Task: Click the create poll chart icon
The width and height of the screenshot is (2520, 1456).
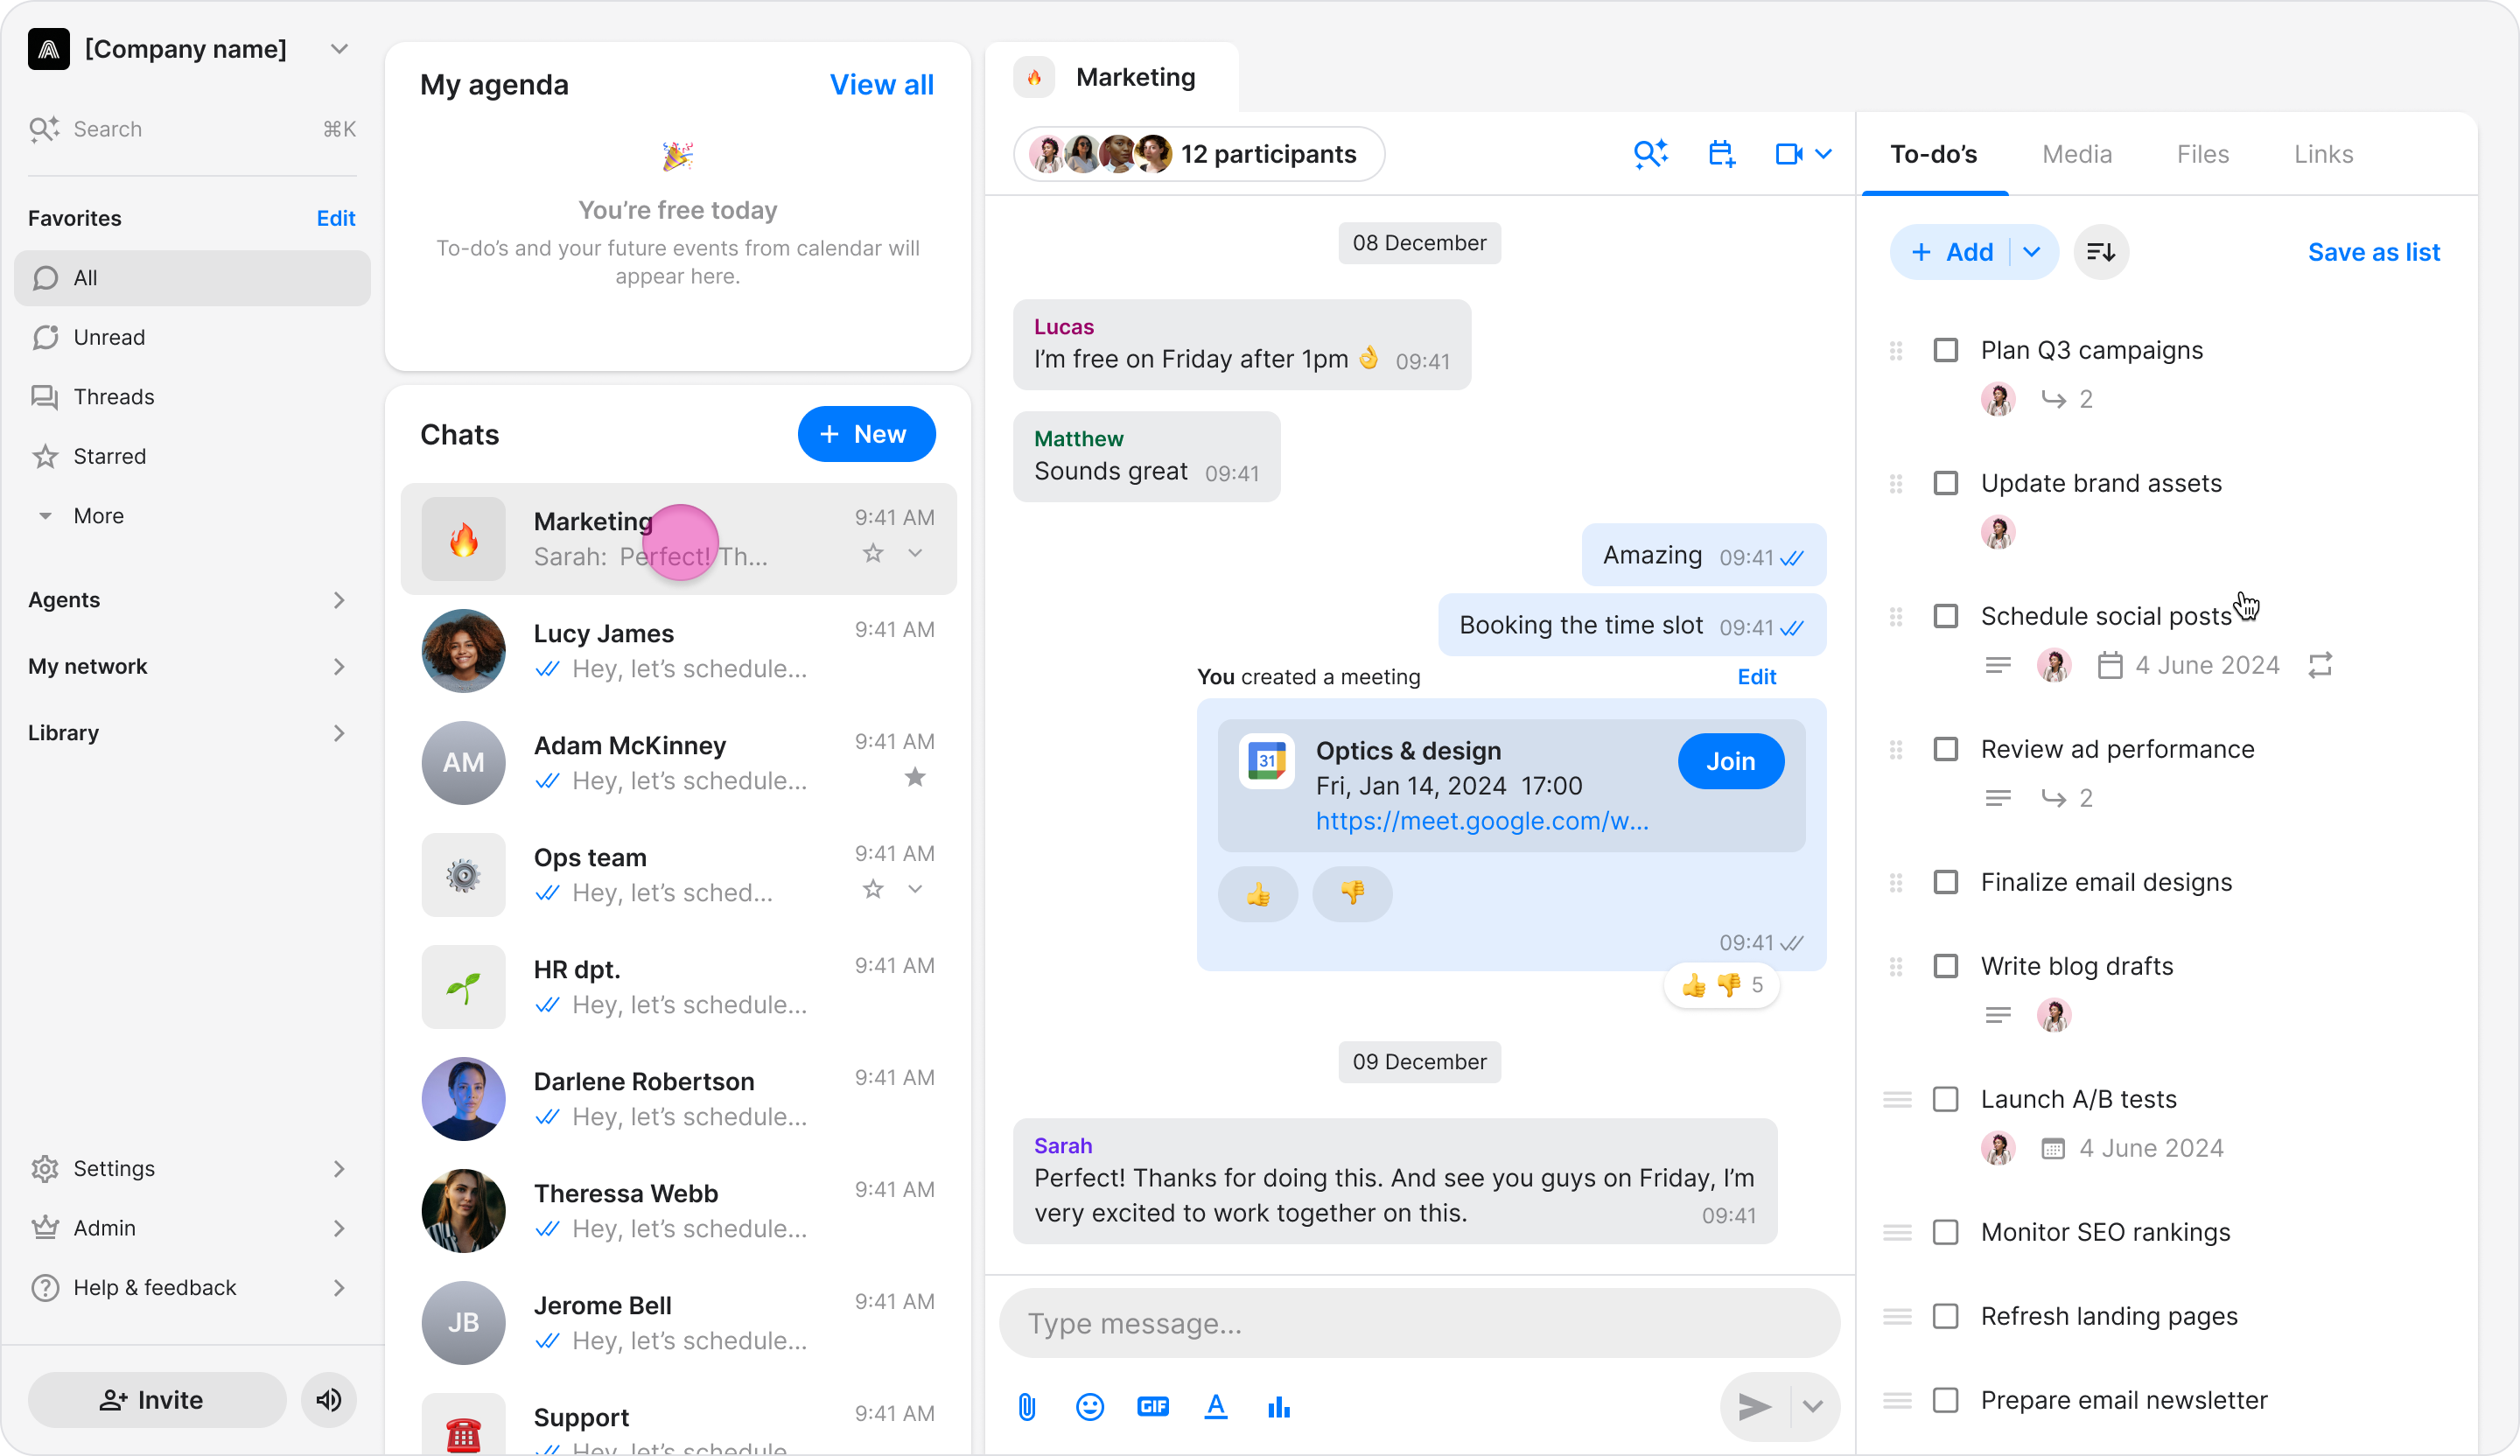Action: (1279, 1407)
